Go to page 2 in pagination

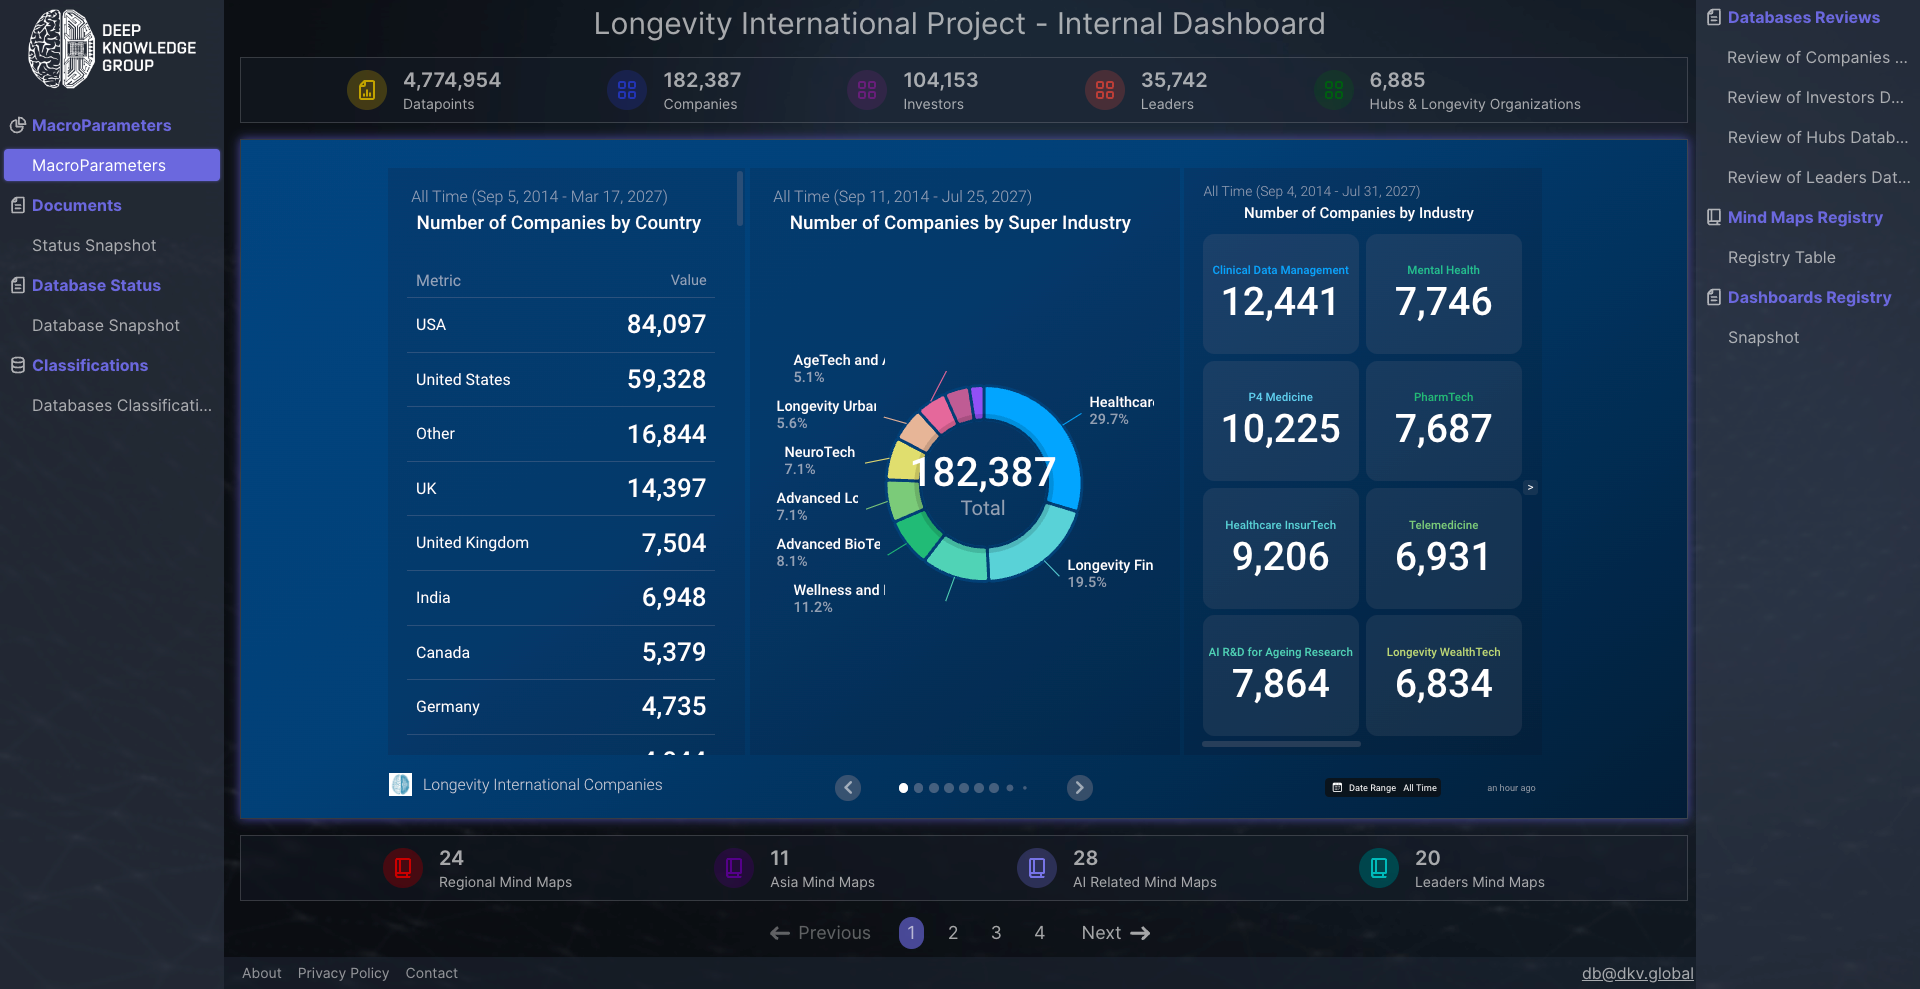[x=953, y=933]
